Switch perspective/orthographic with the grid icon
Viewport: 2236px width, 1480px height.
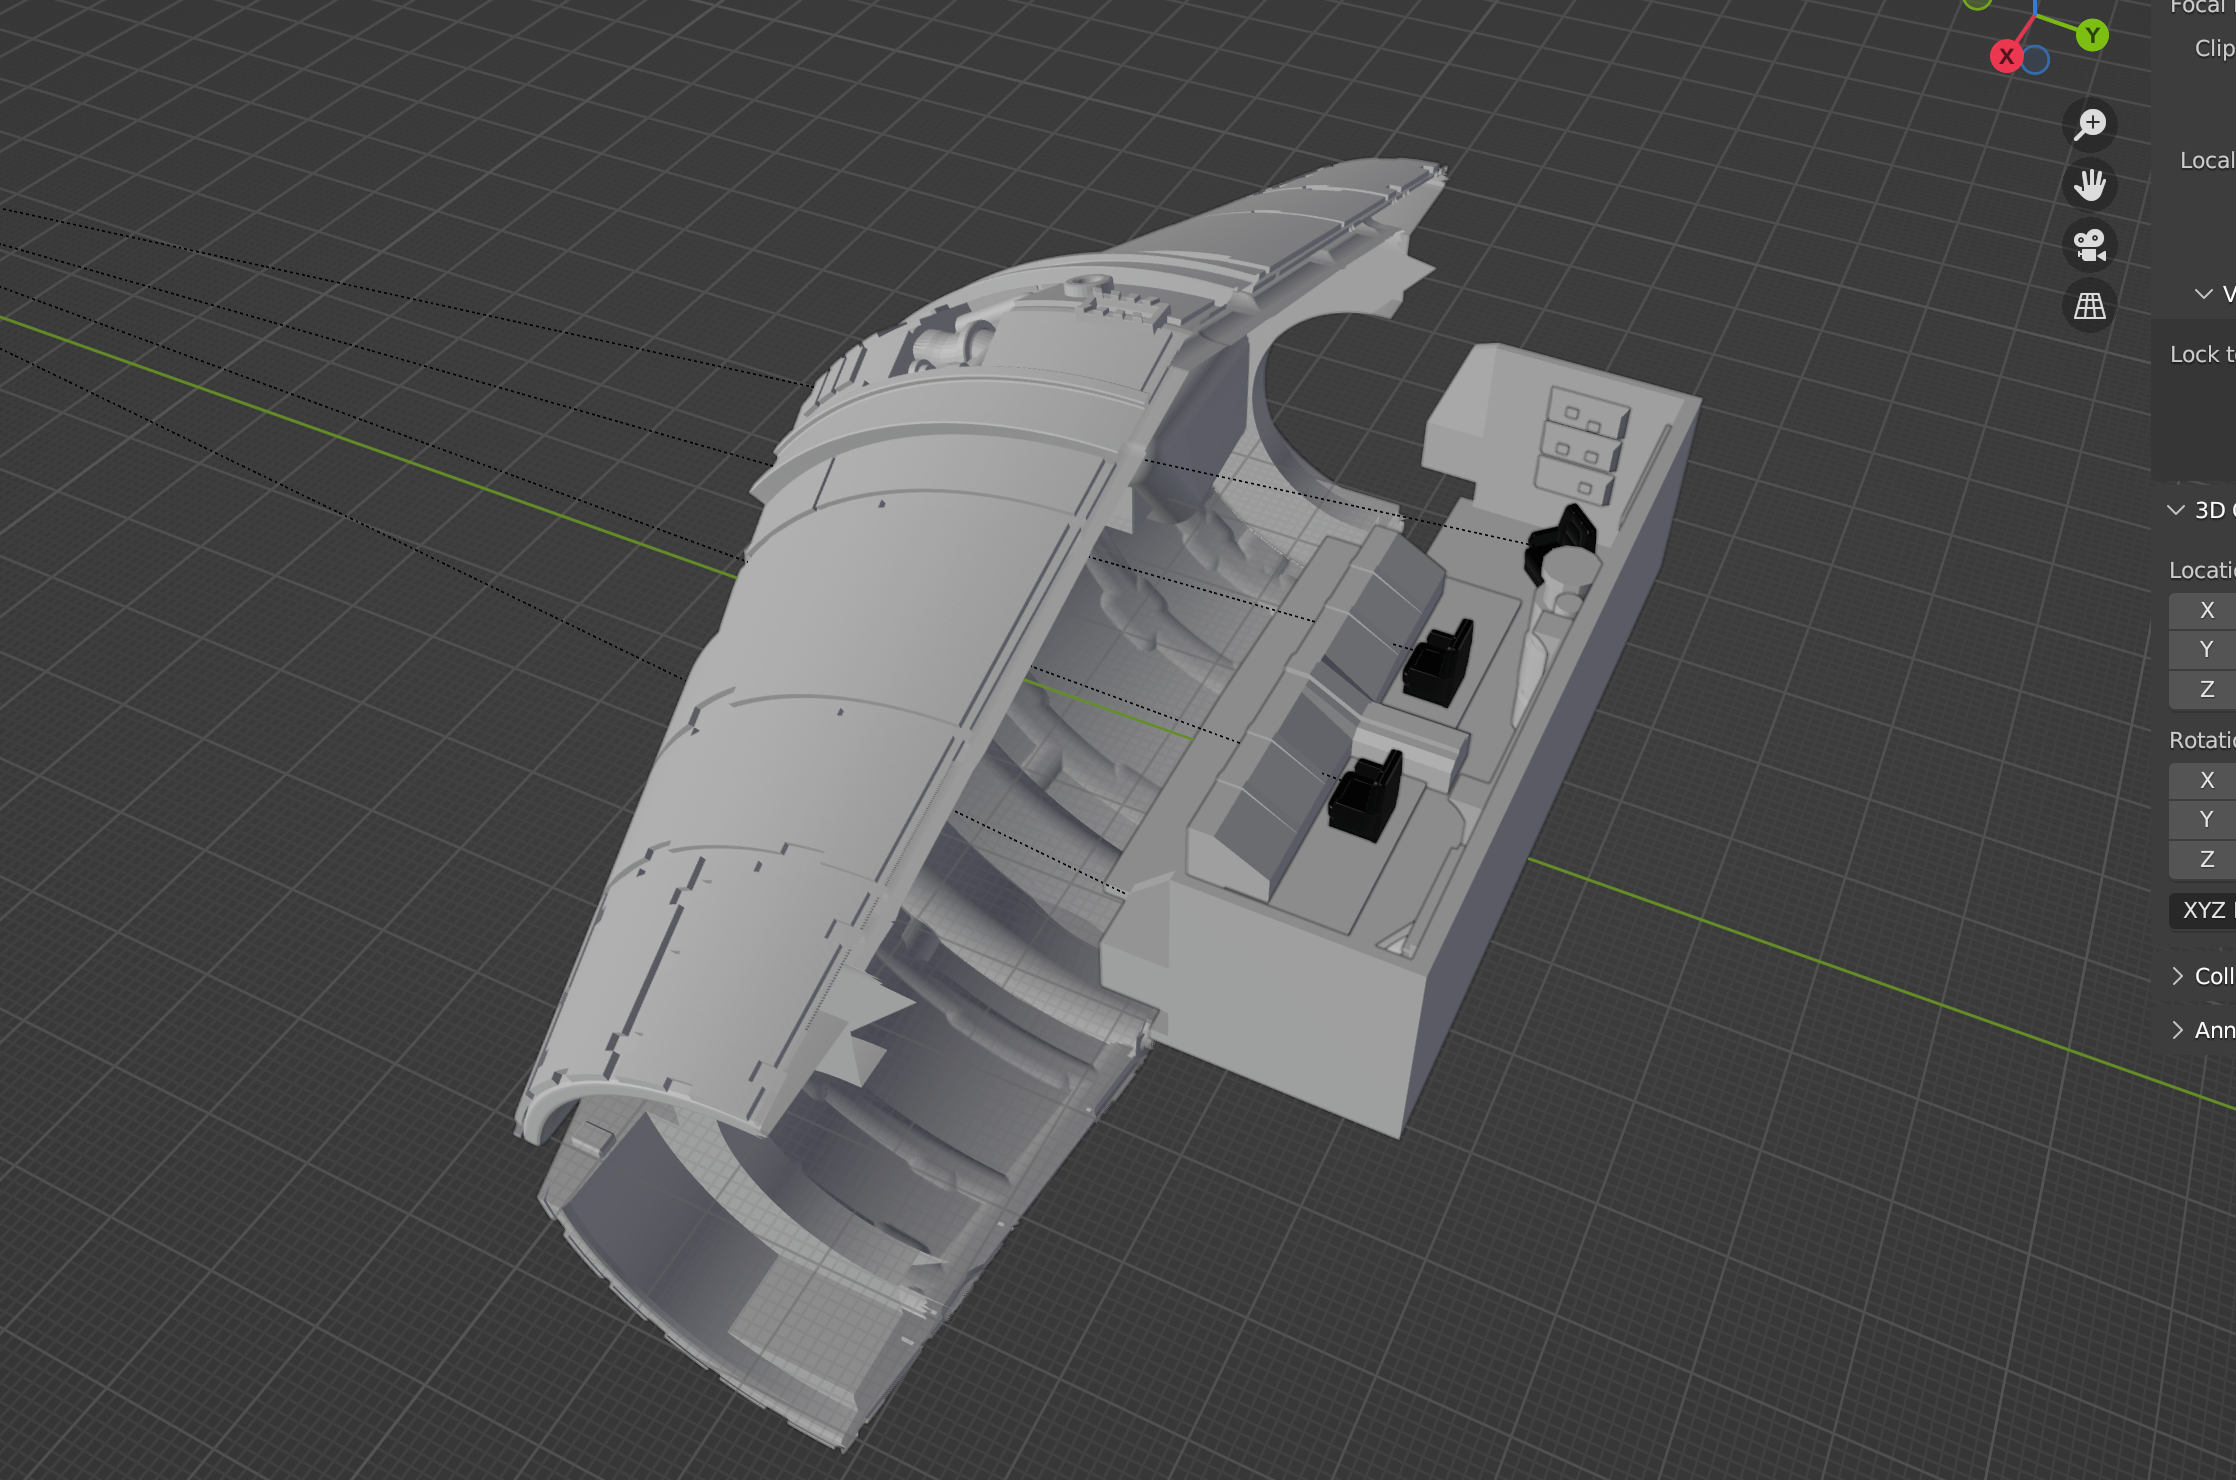point(2089,306)
